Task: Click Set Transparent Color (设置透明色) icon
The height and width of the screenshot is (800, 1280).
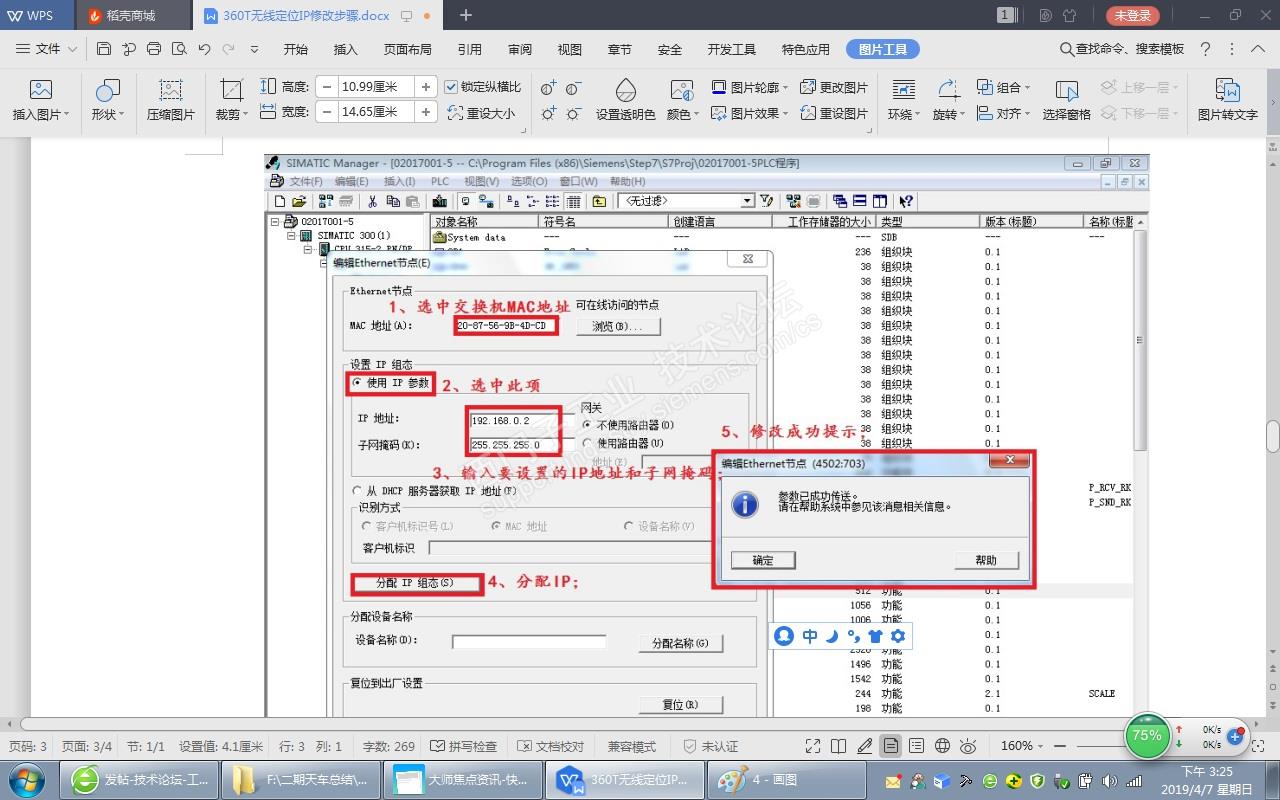Action: [625, 91]
